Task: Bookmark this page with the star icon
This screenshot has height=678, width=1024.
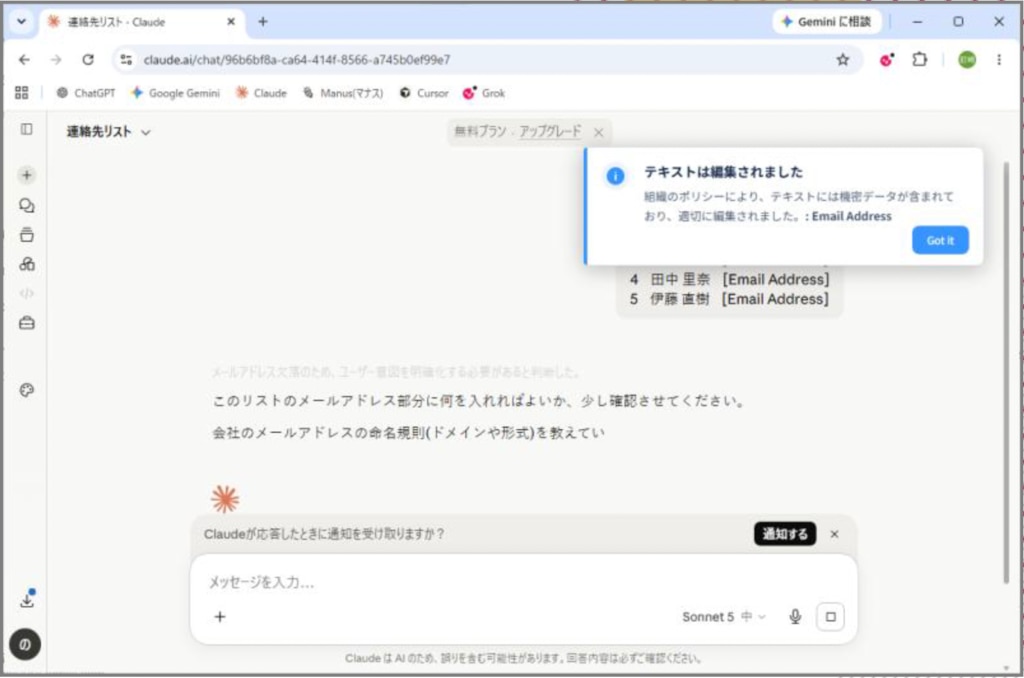Action: (842, 60)
